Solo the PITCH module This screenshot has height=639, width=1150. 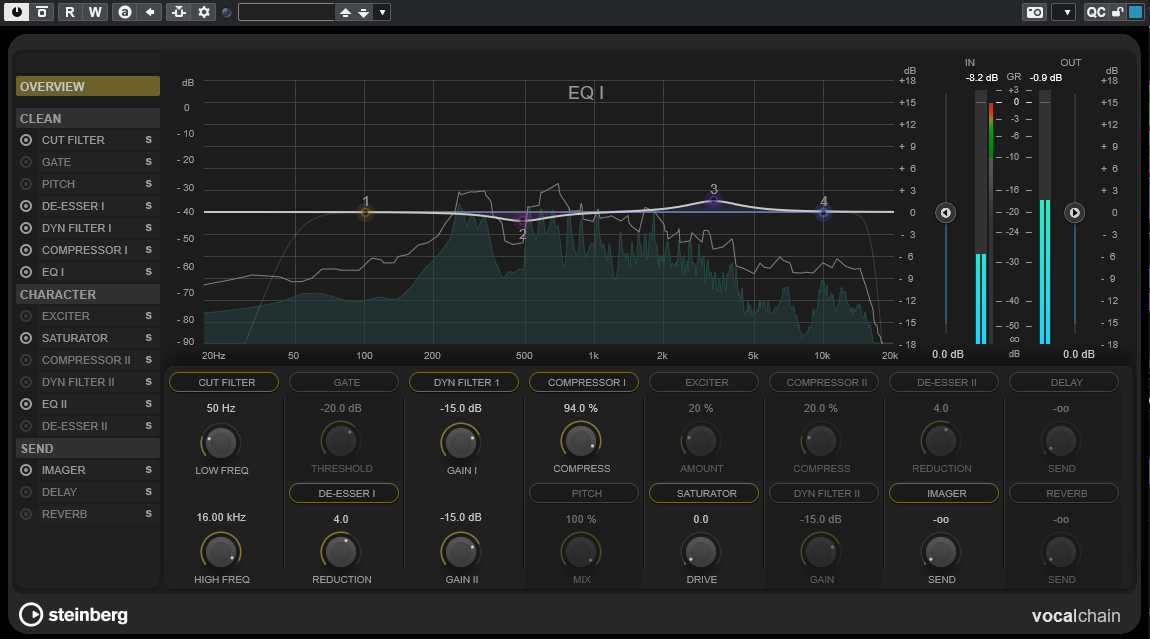(x=148, y=184)
